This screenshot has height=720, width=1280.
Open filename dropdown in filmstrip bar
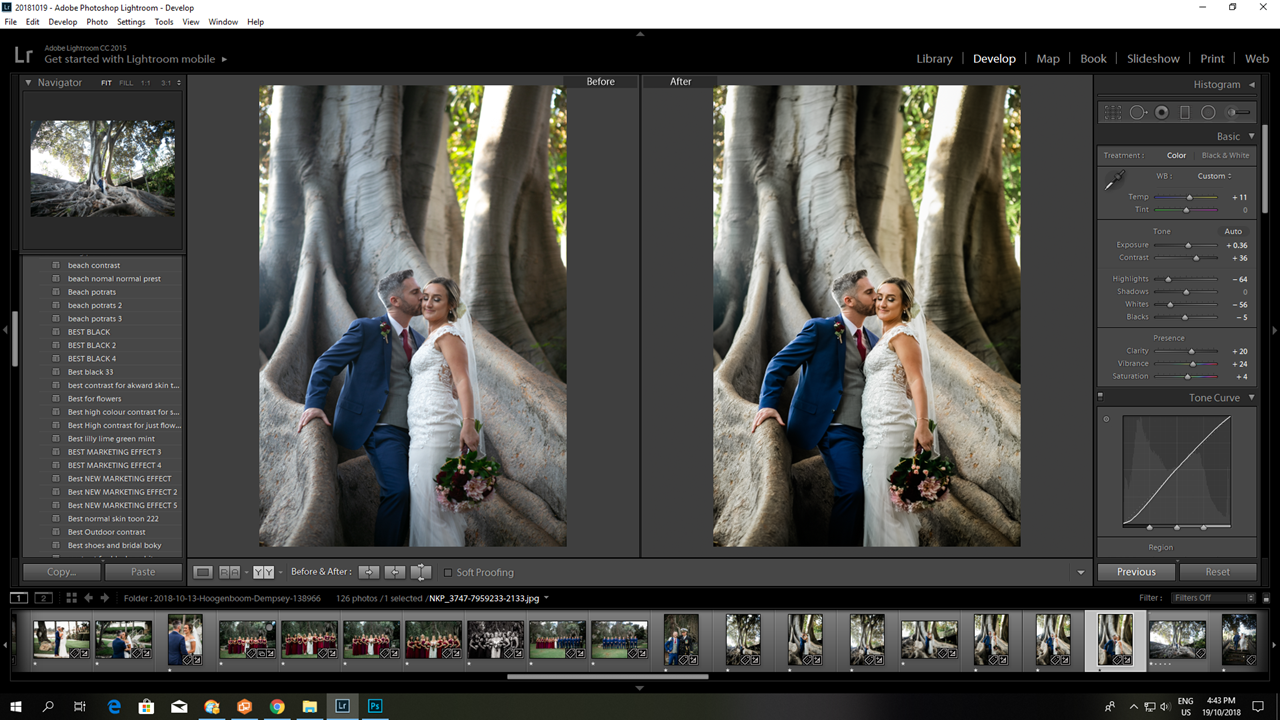point(546,598)
